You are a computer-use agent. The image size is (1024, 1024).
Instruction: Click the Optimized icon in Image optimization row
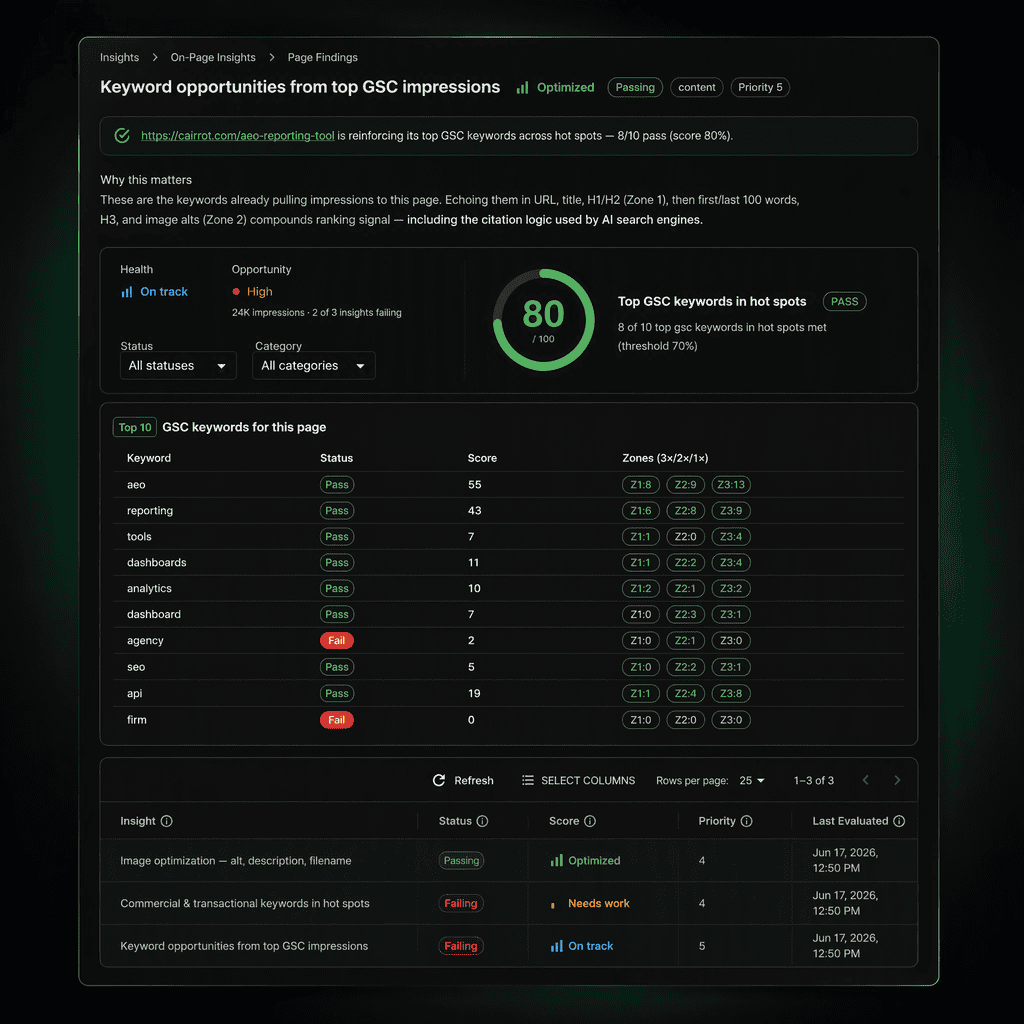(556, 861)
